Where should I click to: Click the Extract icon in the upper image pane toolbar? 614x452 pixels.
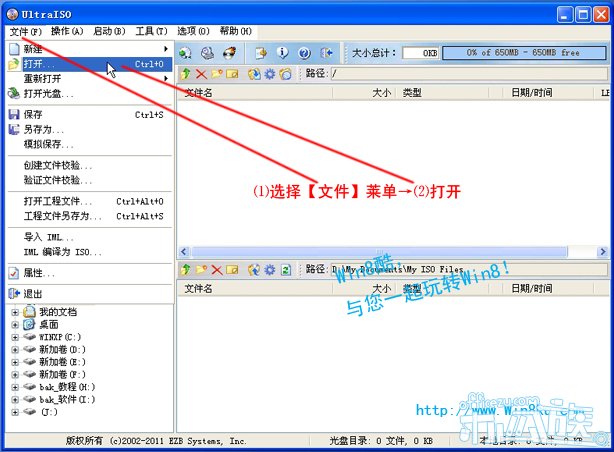click(254, 73)
